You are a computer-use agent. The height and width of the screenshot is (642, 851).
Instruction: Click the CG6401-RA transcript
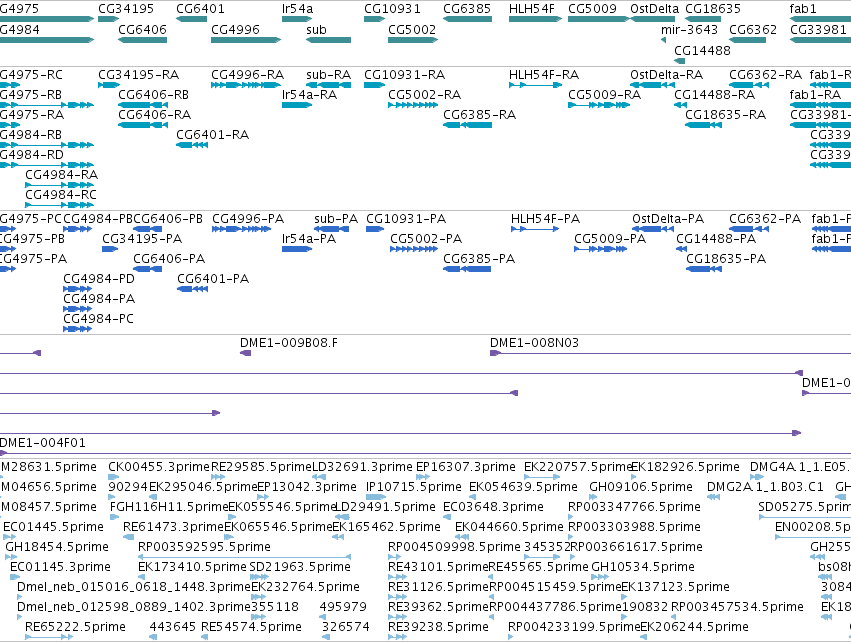(x=192, y=145)
